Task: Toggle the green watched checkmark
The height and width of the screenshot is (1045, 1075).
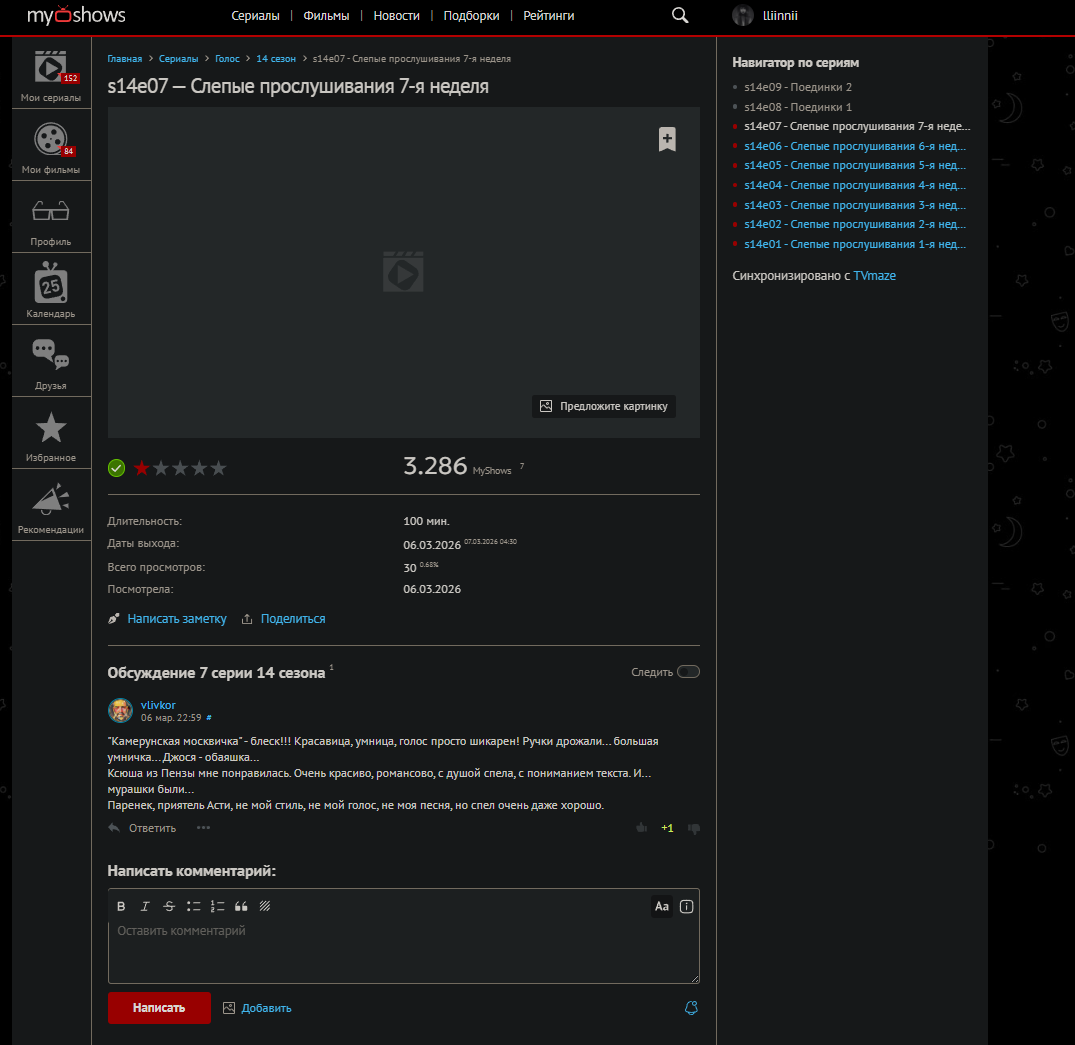Action: [116, 468]
